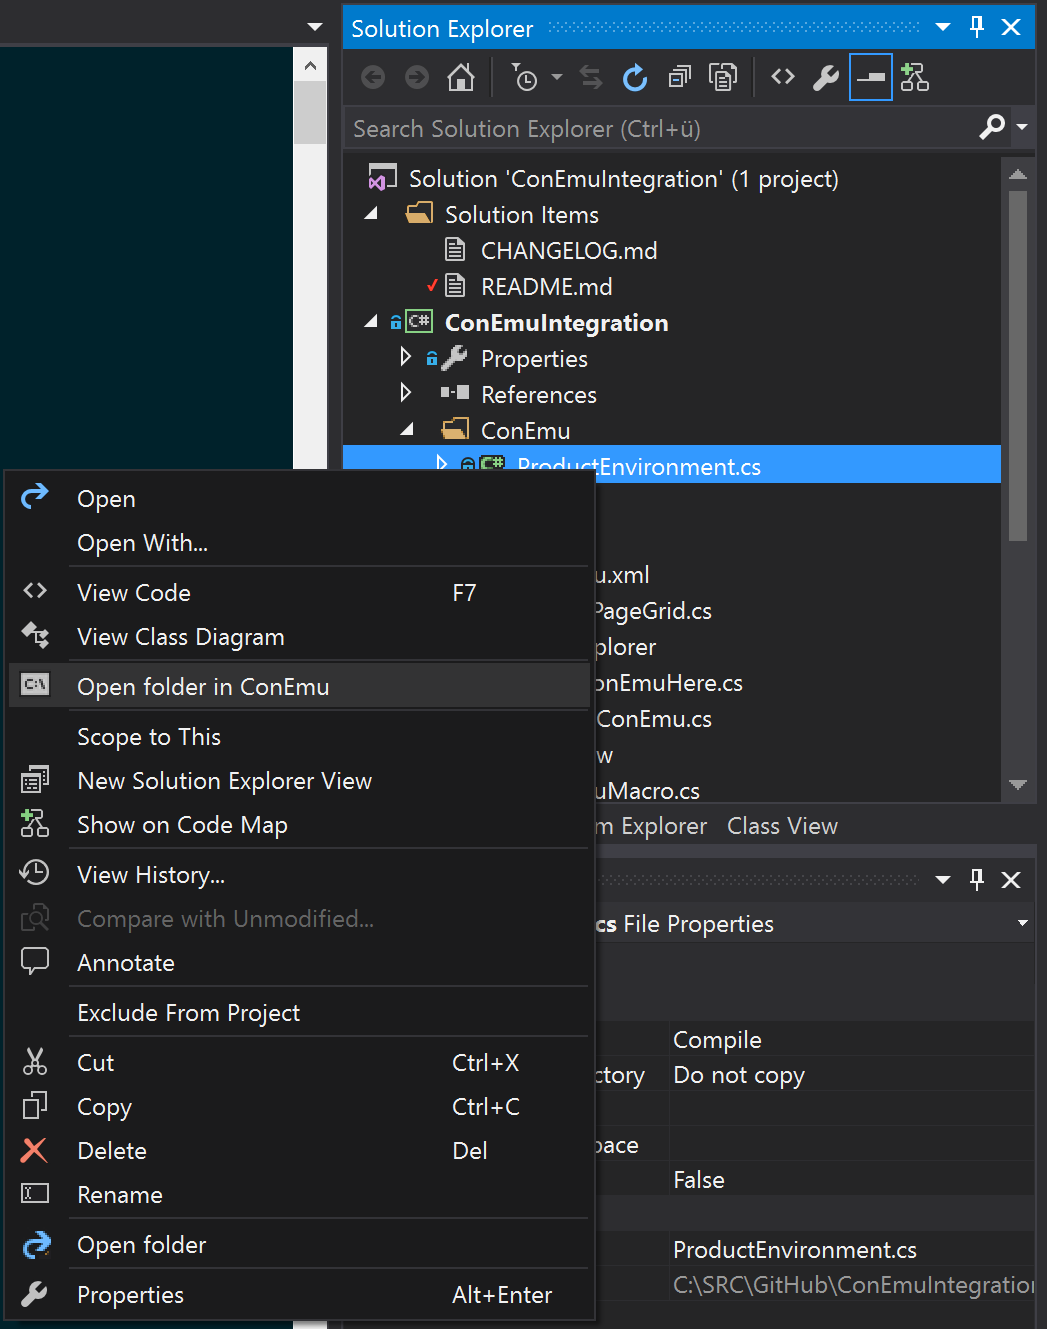Screen dimensions: 1047x1329
Task: Select Rename menu entry
Action: click(120, 1195)
